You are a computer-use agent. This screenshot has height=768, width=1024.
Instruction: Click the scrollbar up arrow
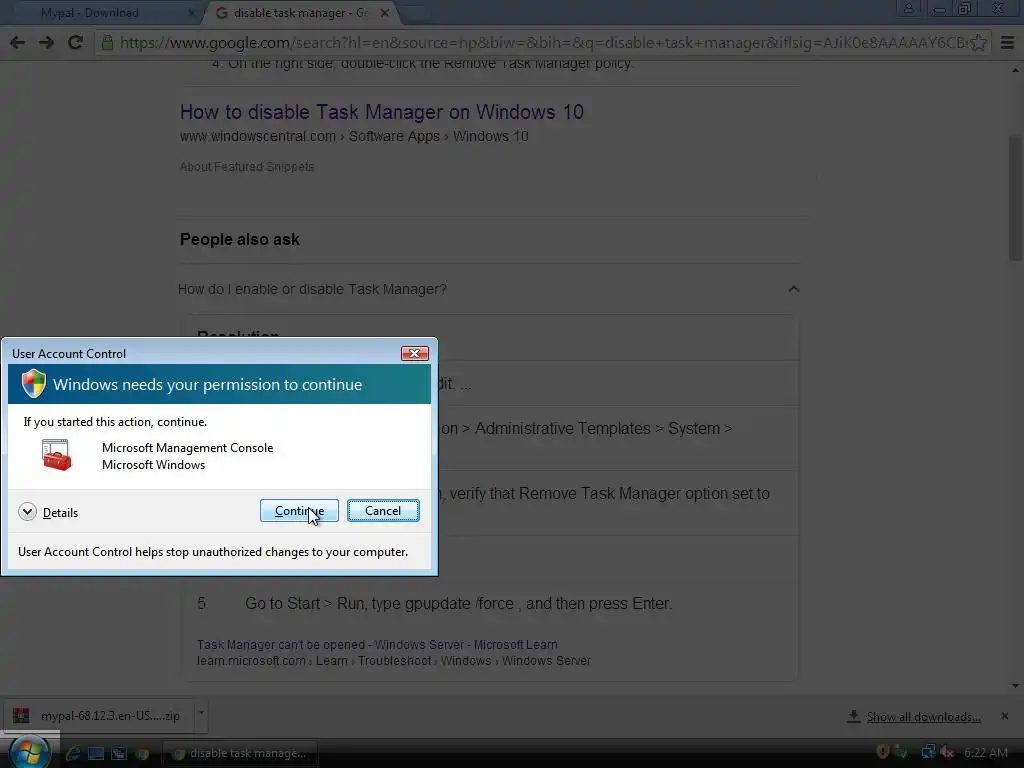coord(1015,70)
